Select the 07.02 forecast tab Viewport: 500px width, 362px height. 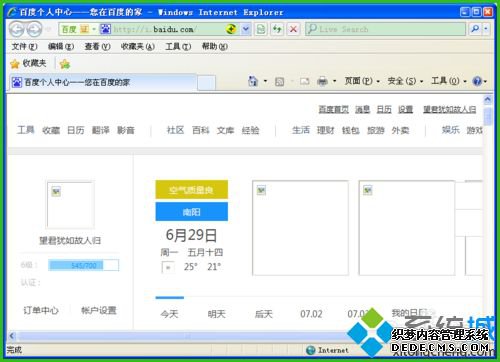(x=311, y=314)
